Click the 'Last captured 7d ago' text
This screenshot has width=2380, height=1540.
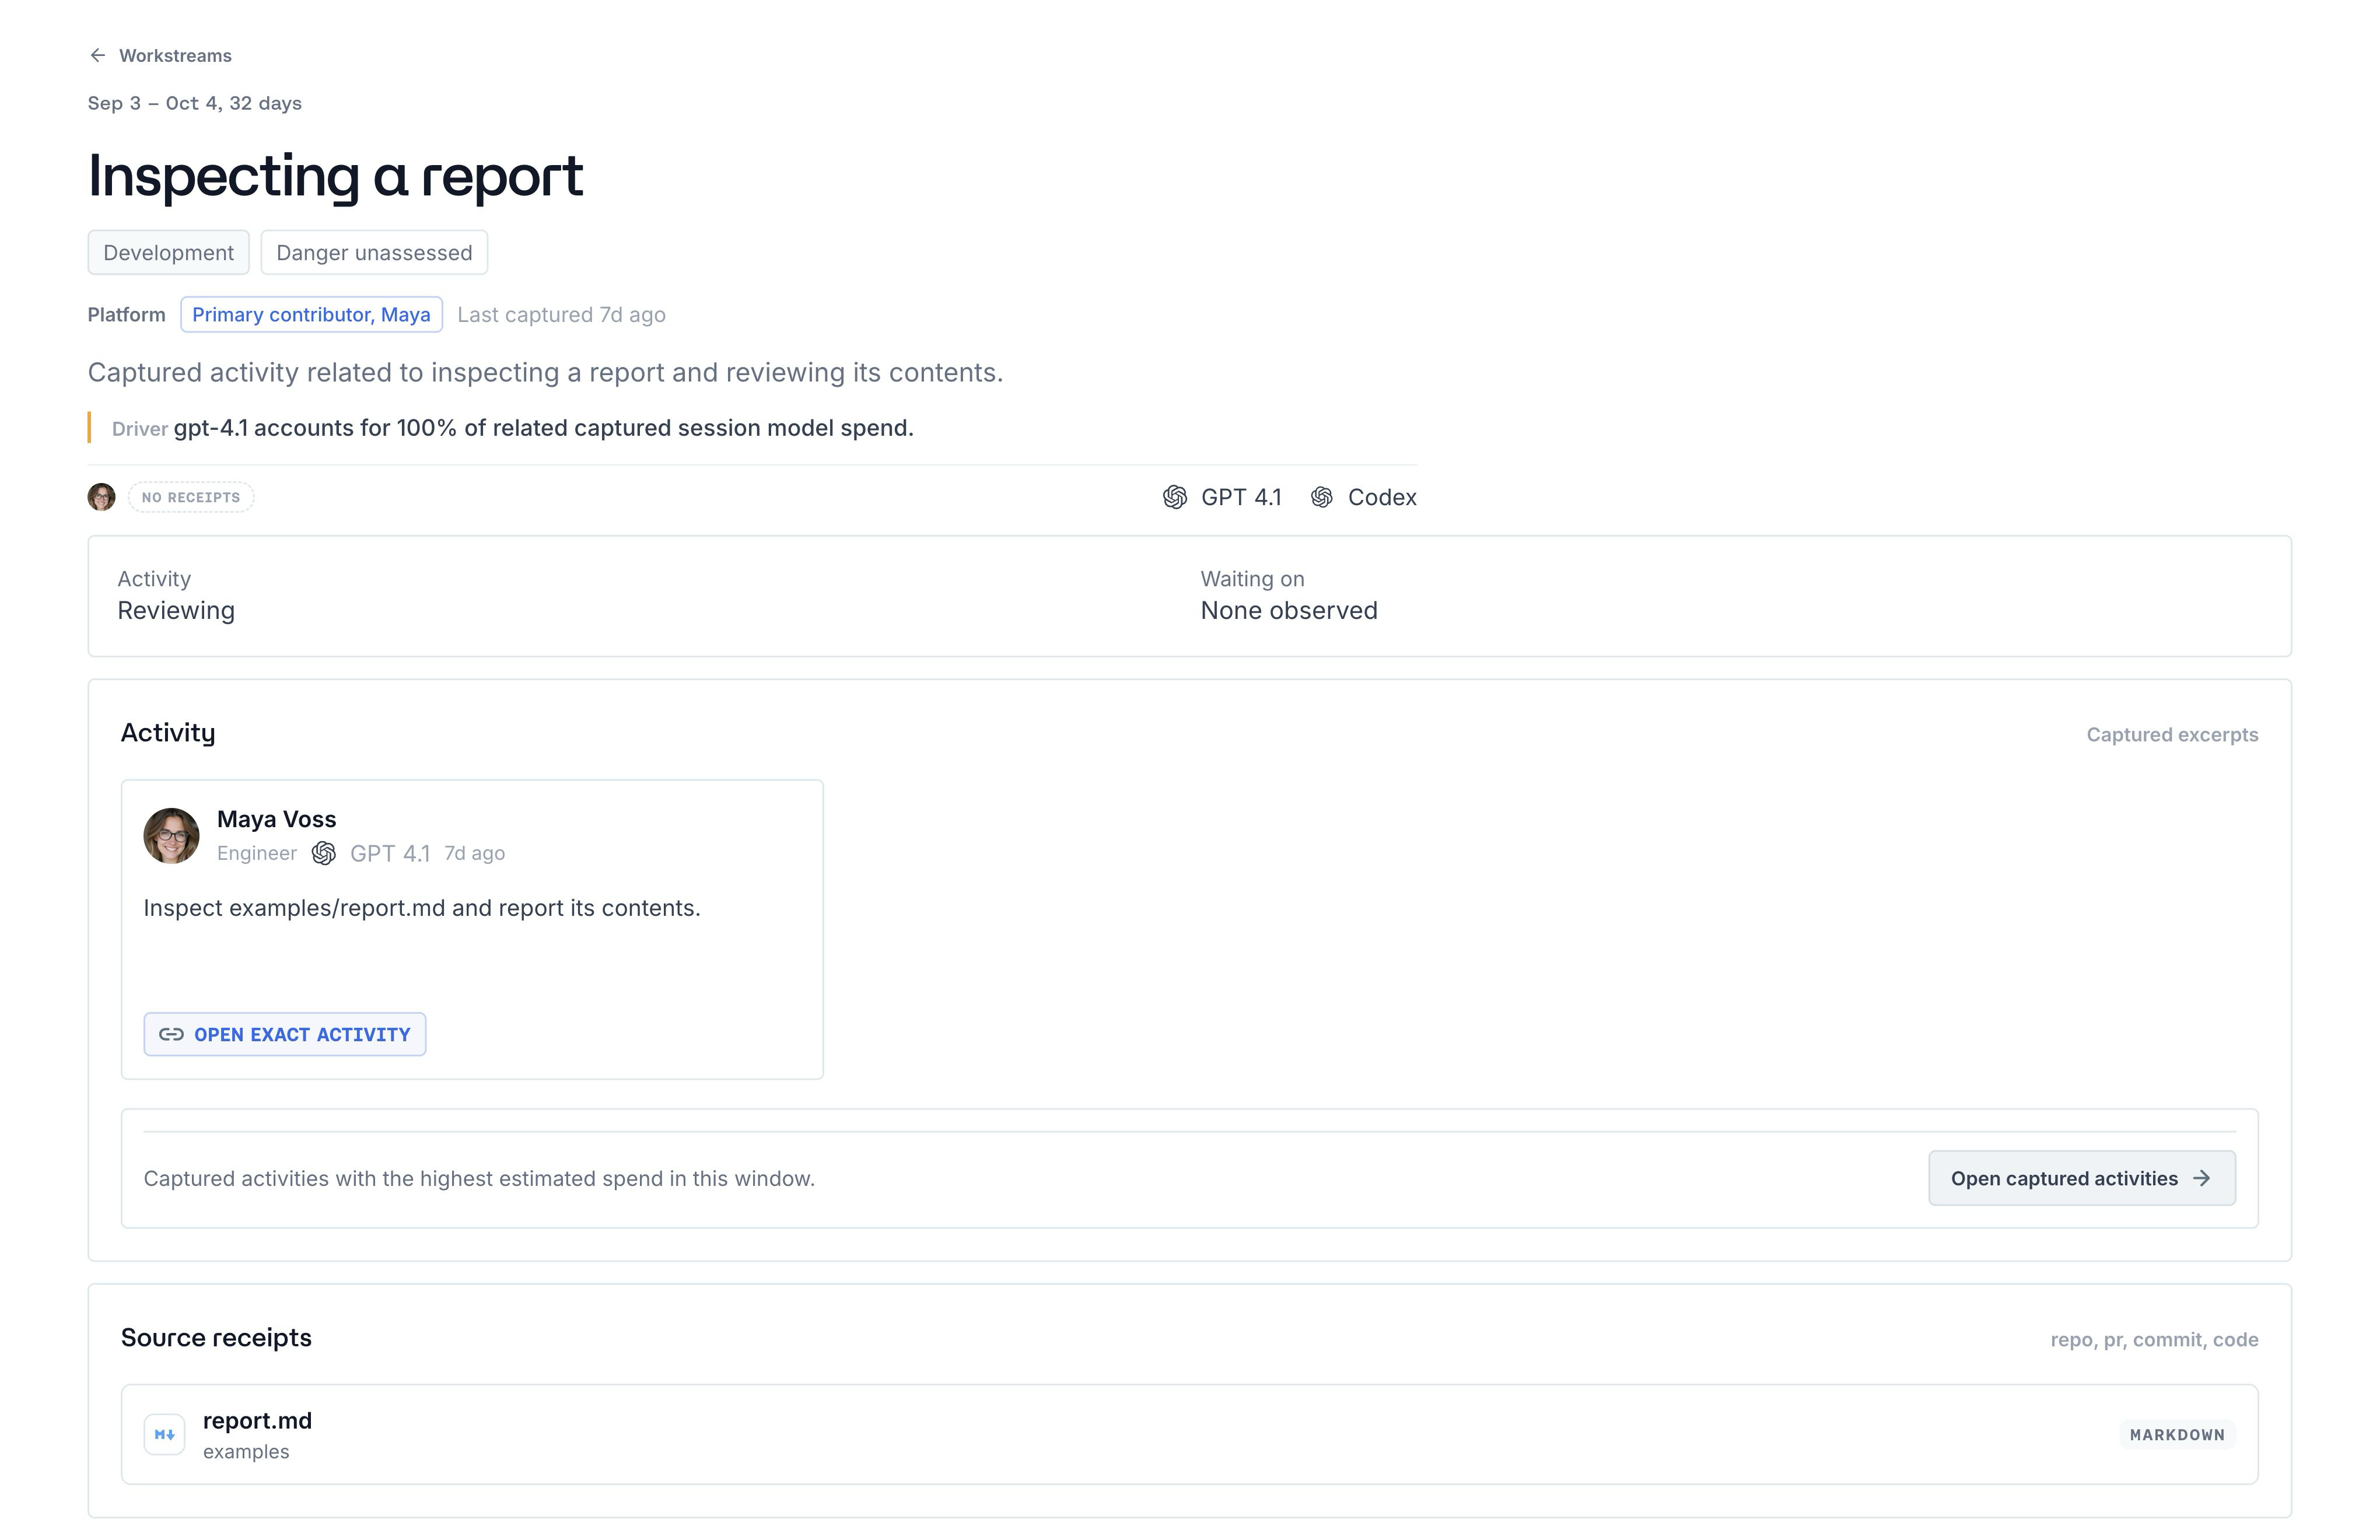[x=561, y=315]
